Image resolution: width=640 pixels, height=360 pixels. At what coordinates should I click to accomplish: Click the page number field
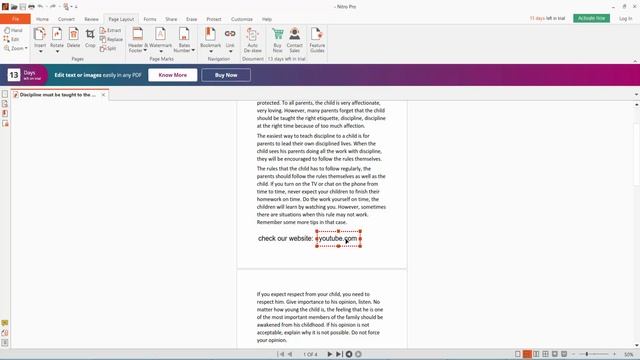click(x=310, y=354)
